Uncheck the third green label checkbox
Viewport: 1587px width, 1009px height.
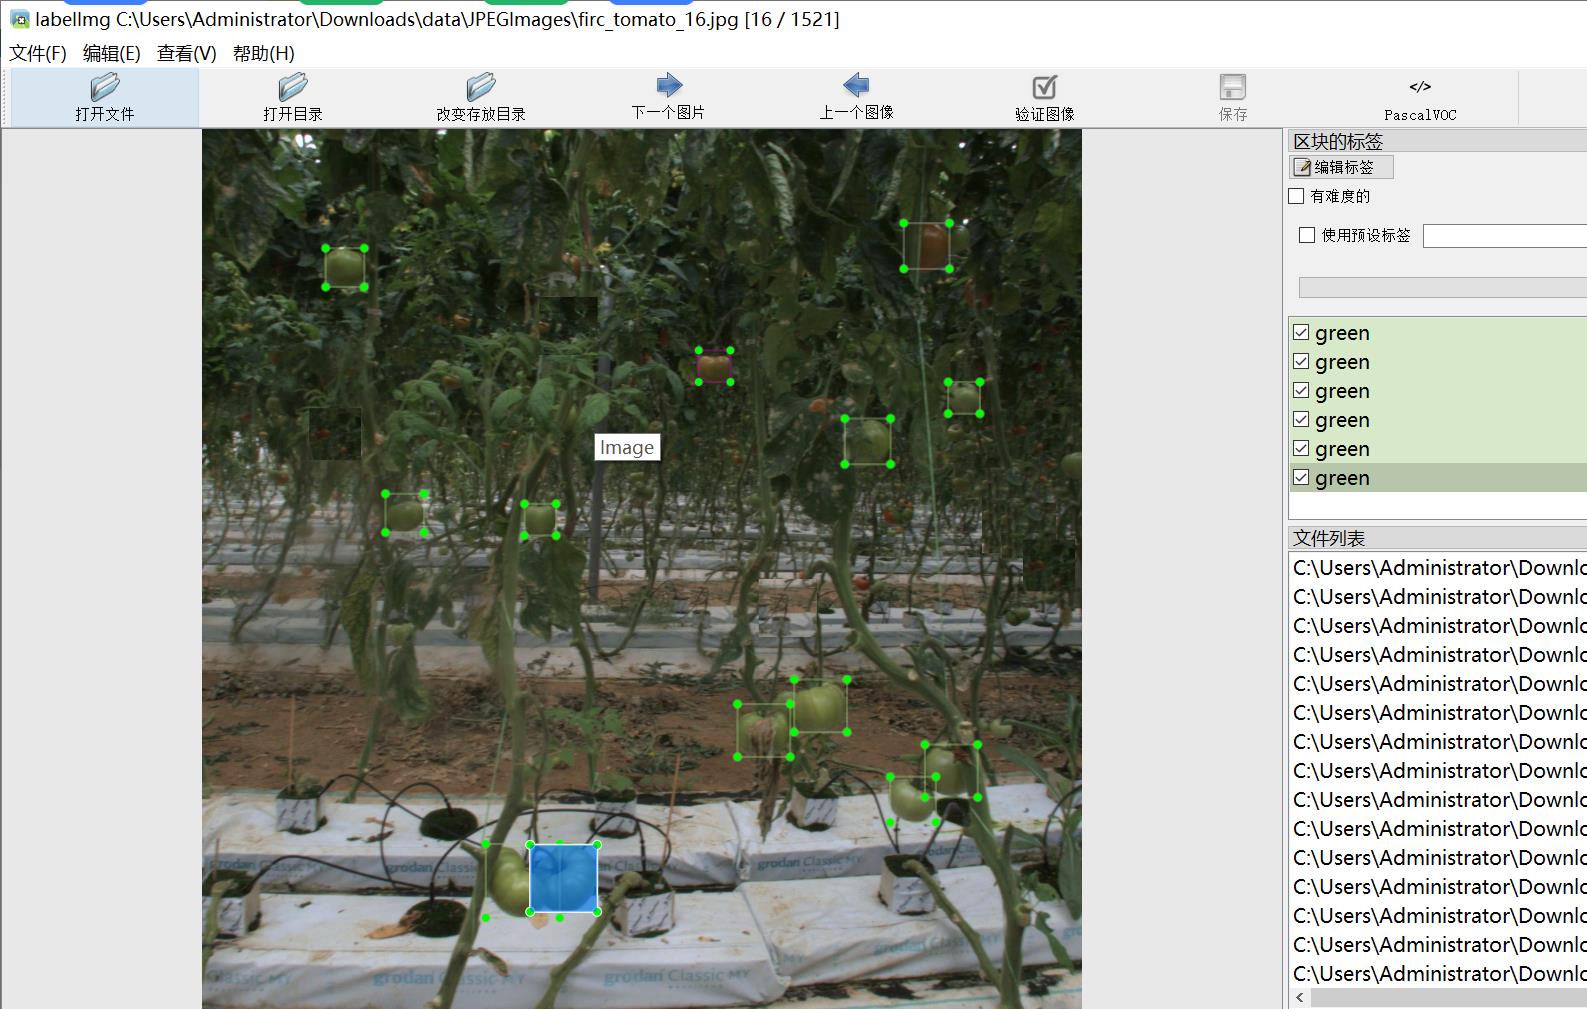point(1301,390)
